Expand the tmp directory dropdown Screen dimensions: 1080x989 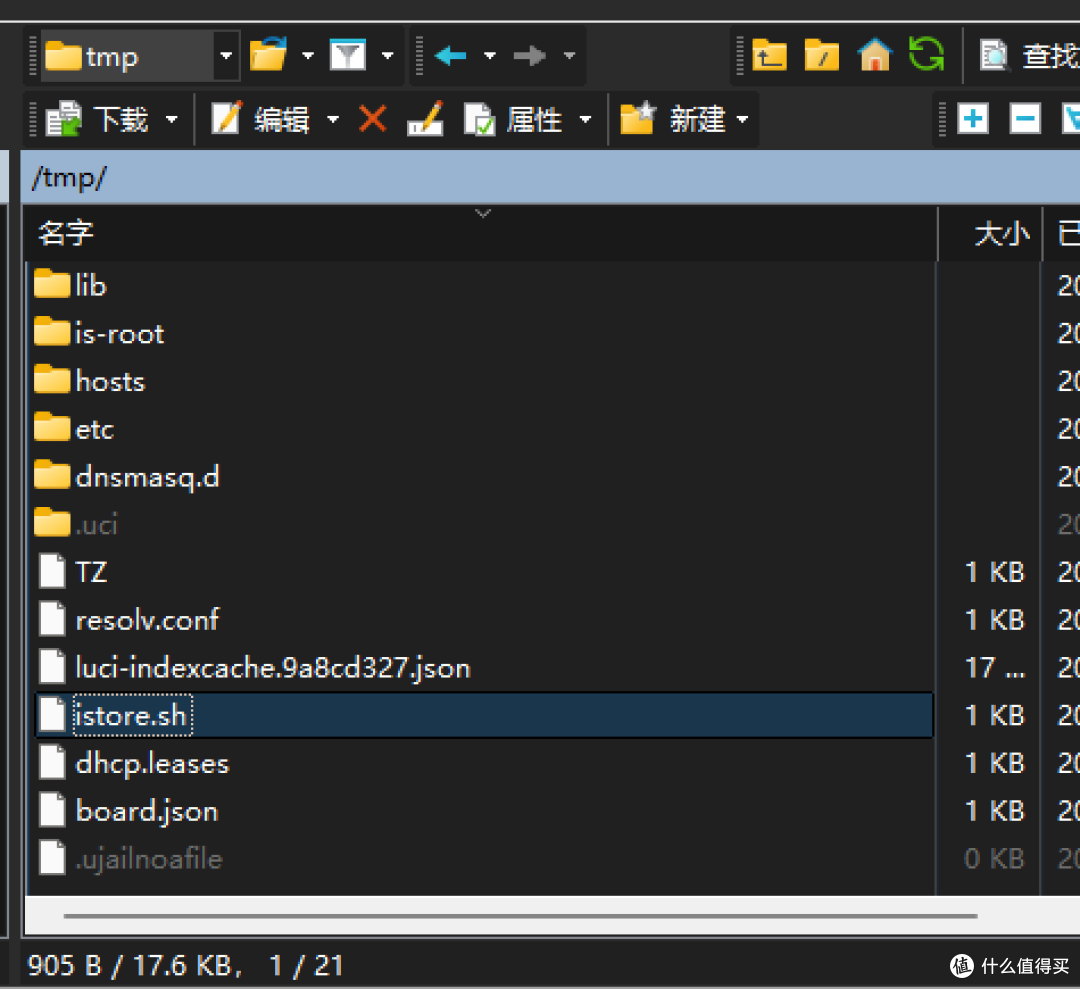pos(227,57)
